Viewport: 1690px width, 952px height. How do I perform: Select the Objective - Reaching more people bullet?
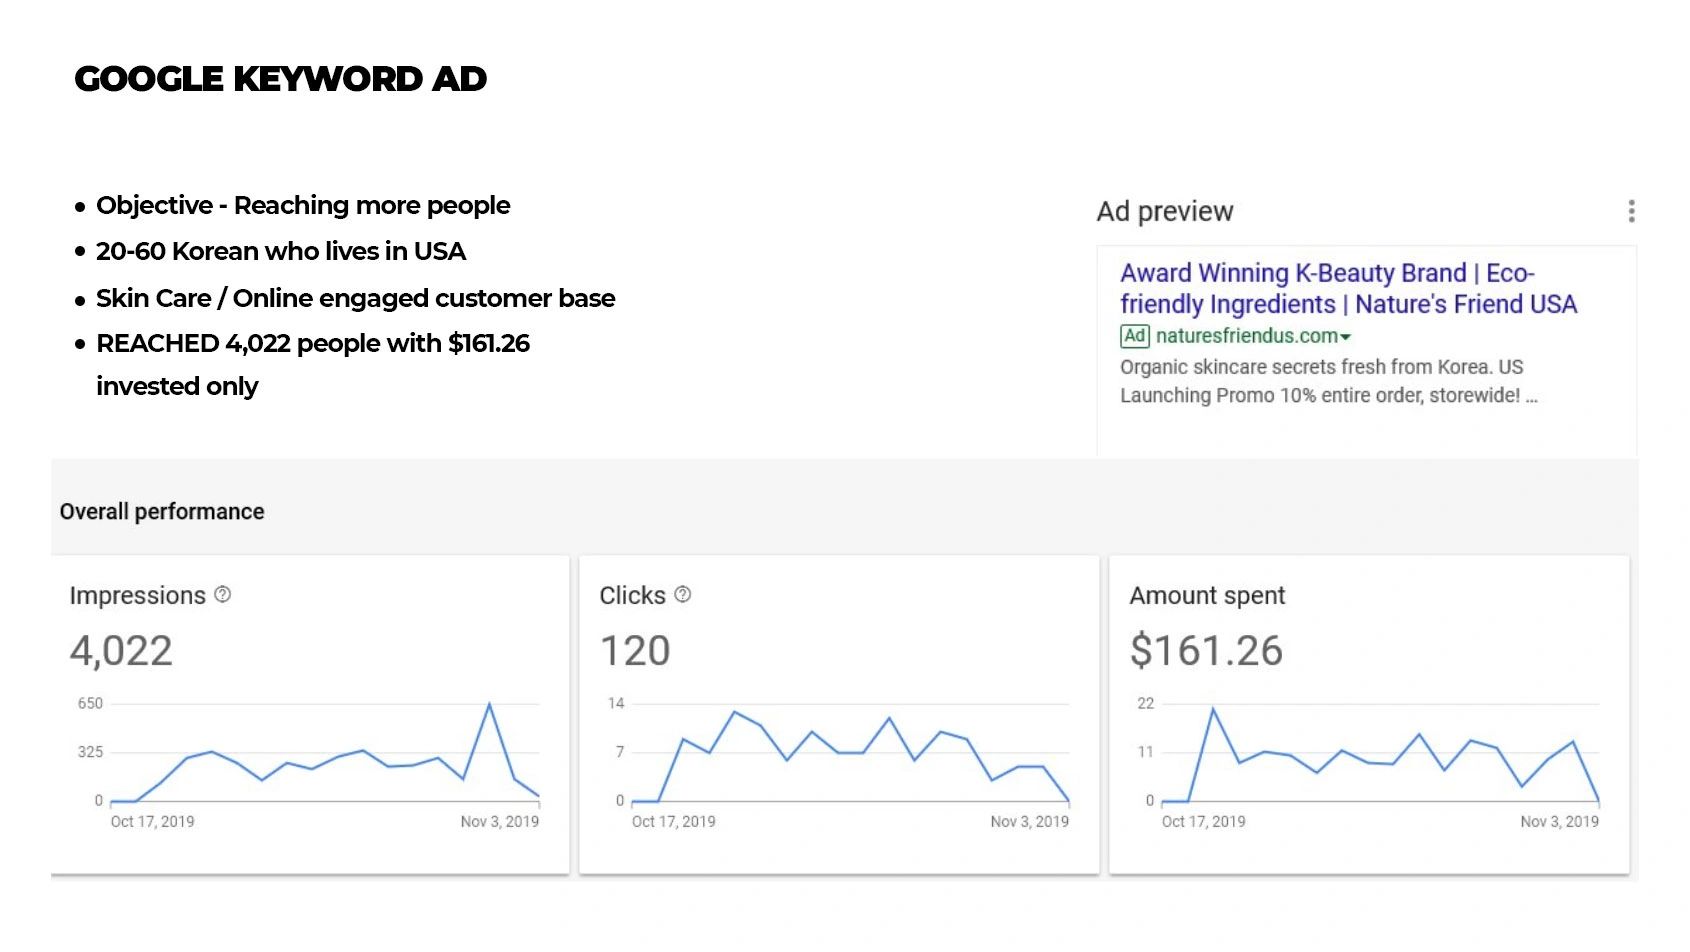[303, 205]
